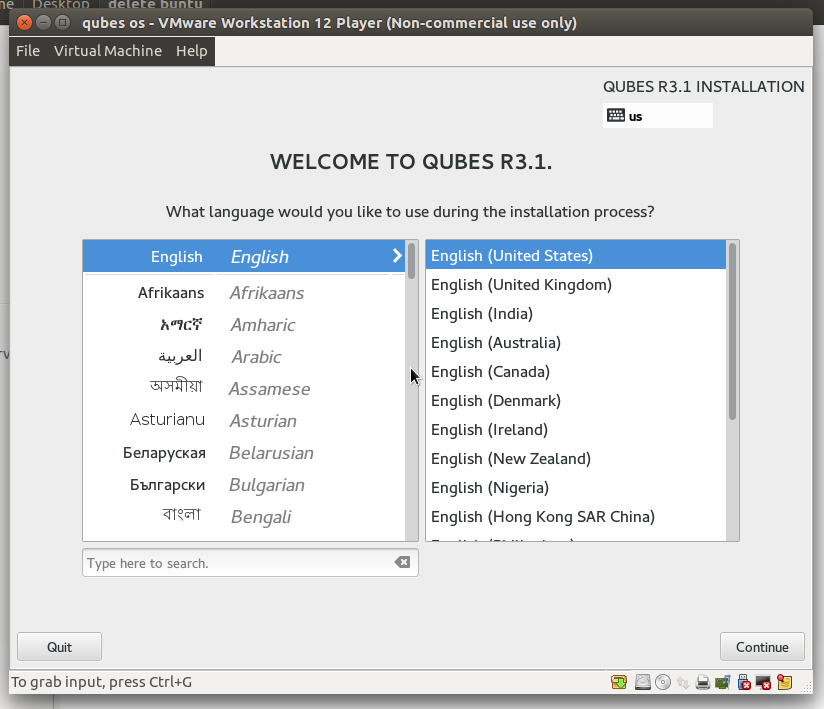
Task: Click the sound card device icon
Action: point(723,682)
